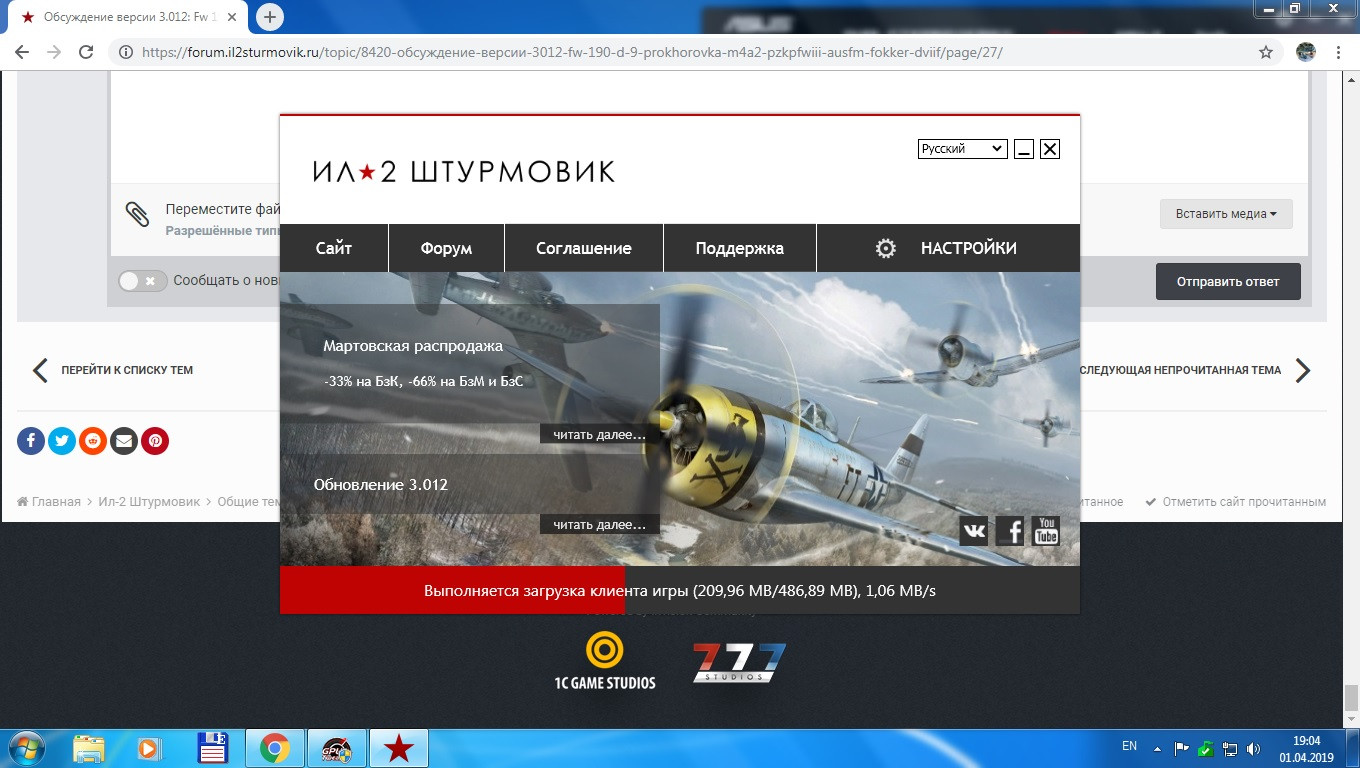
Task: Open Chrome from the Windows taskbar
Action: click(x=275, y=748)
